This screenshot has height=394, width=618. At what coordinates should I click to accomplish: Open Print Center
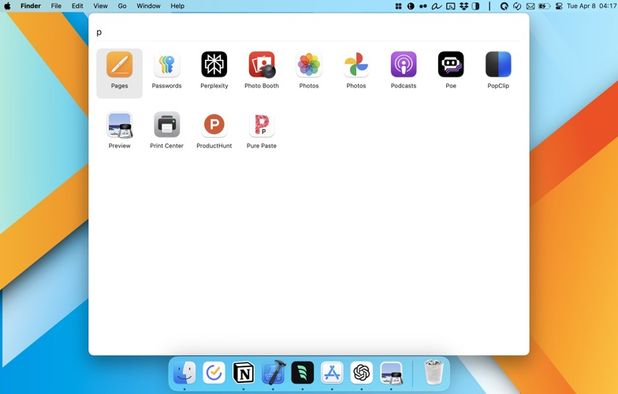coord(167,125)
